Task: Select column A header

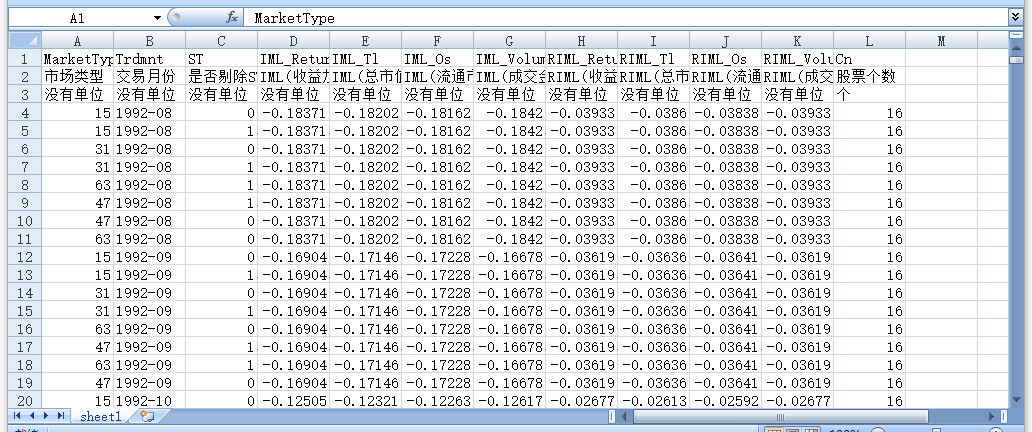Action: [x=78, y=41]
